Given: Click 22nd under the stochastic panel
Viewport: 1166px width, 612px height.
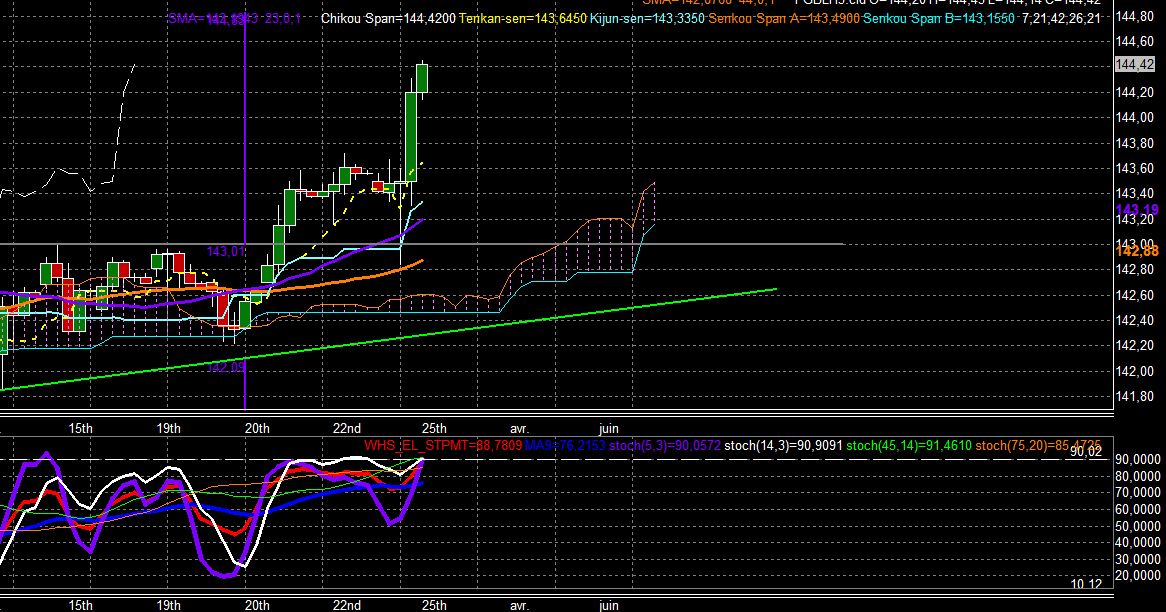Looking at the screenshot, I should pos(347,605).
